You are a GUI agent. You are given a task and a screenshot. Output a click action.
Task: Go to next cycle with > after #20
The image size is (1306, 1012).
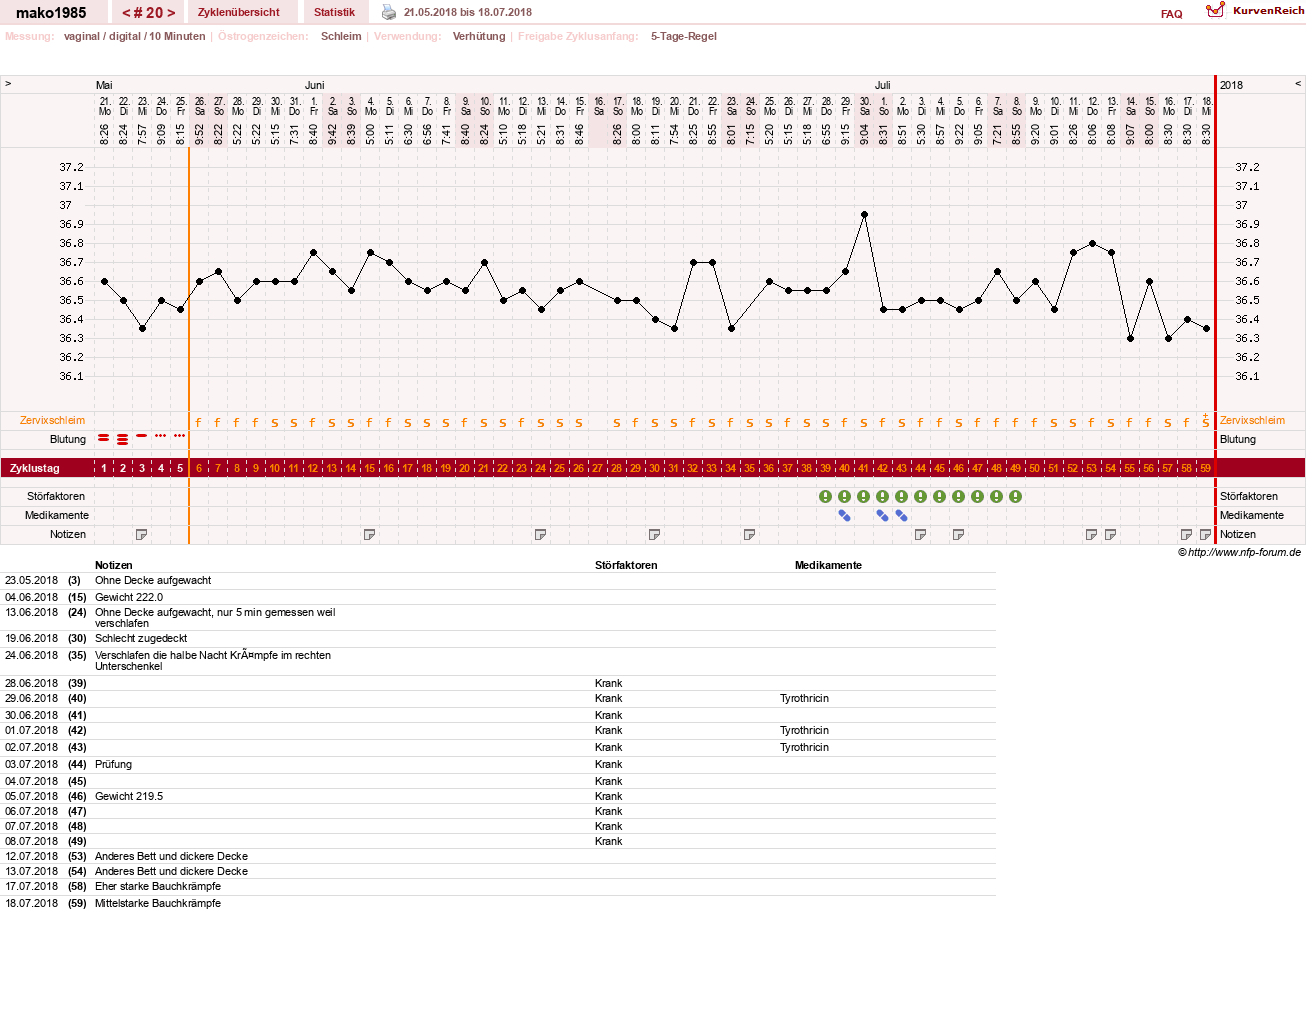coord(171,13)
